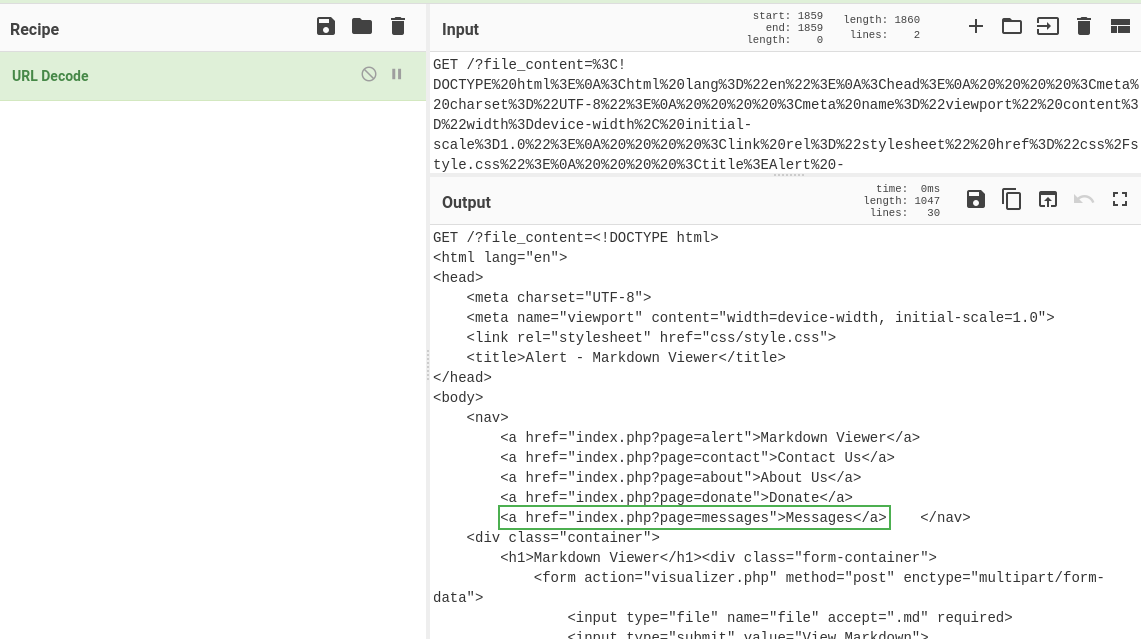Open folder as input
Screen dimensions: 1141x639
tap(1011, 27)
